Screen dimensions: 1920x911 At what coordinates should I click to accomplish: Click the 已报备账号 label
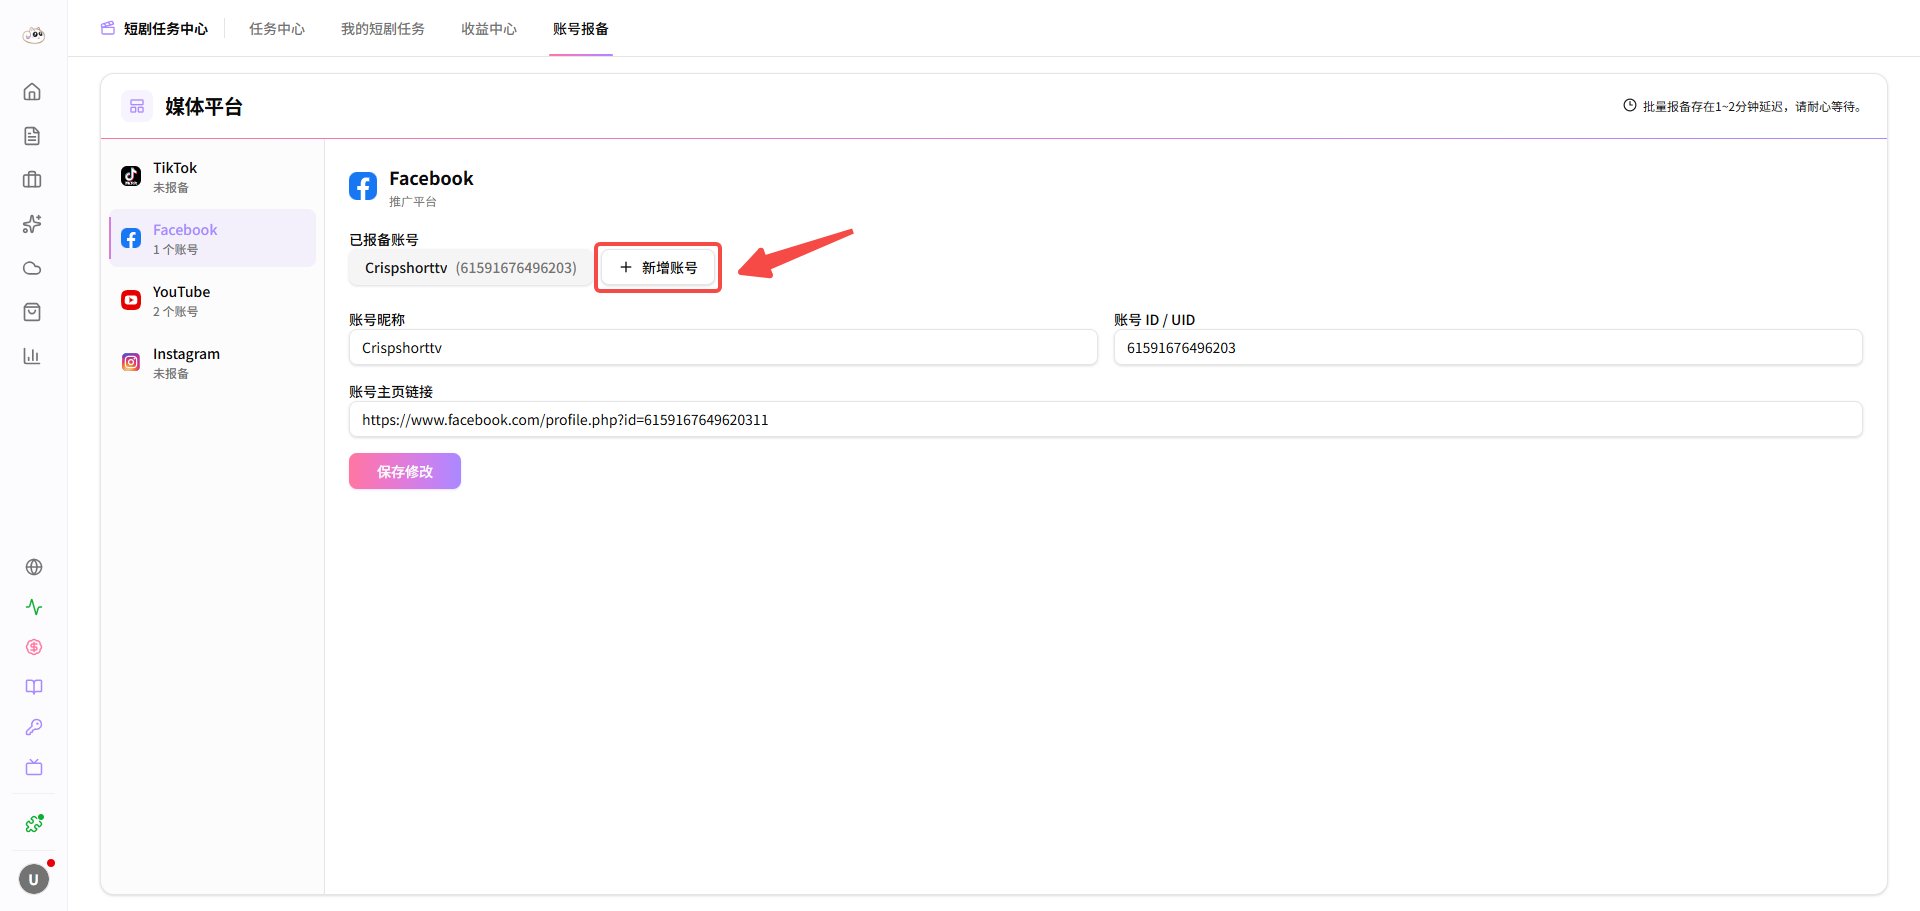384,240
